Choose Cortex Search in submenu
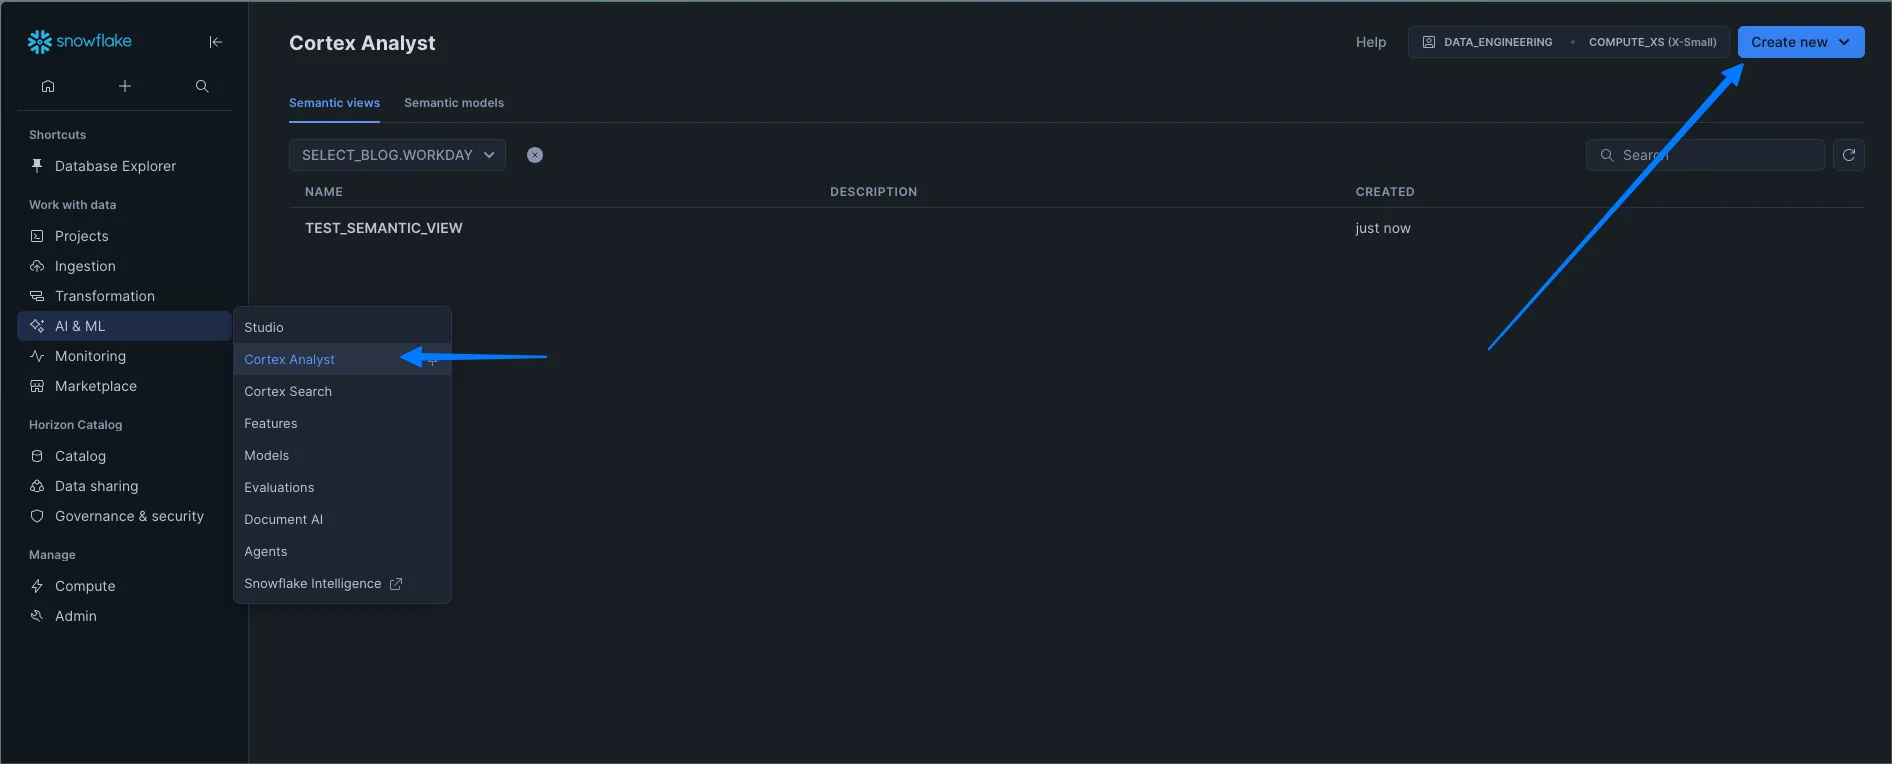The height and width of the screenshot is (764, 1892). pyautogui.click(x=342, y=391)
